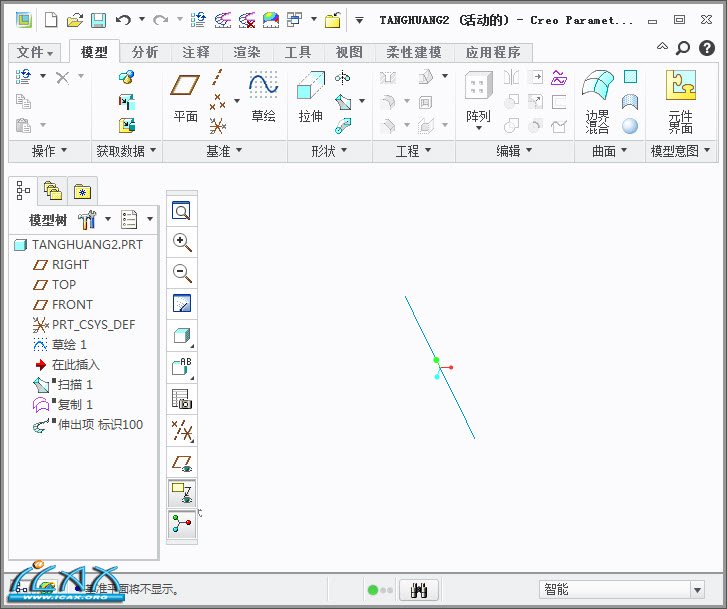Switch to the 分析 (Analysis) tab
727x609 pixels.
coord(145,52)
